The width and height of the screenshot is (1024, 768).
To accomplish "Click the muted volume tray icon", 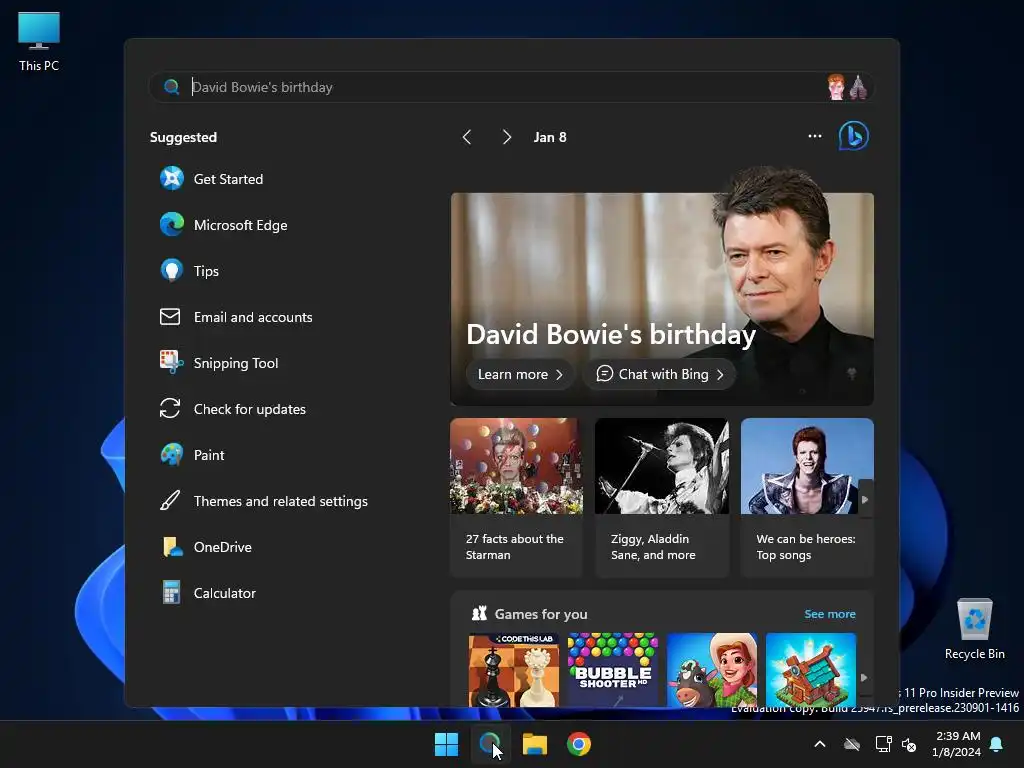I will coord(909,744).
